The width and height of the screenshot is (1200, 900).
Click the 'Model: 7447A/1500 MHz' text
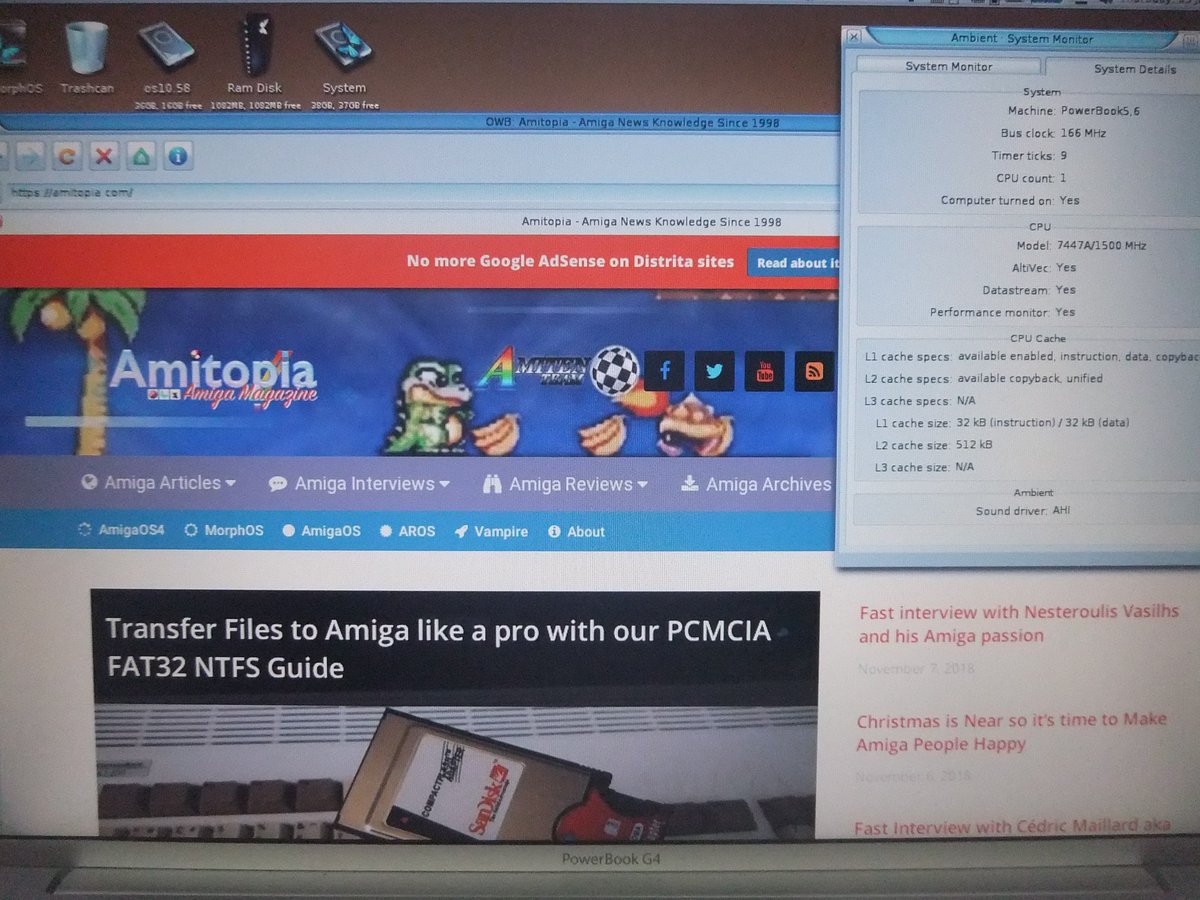(x=1080, y=245)
